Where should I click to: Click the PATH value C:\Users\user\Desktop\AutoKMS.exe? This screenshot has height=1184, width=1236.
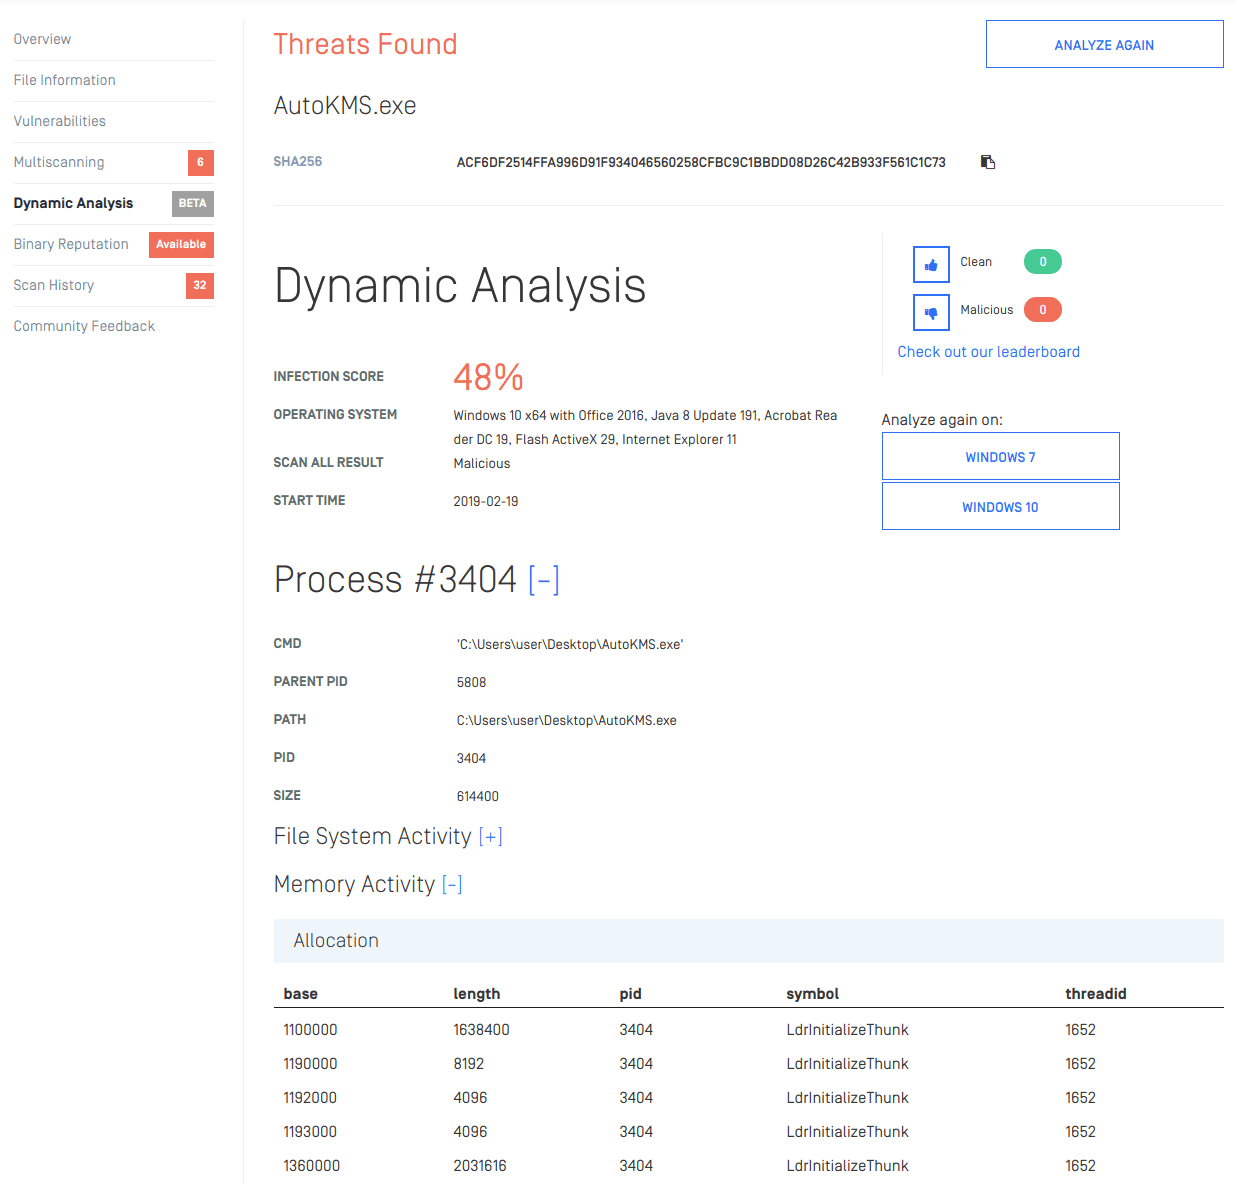[x=566, y=720]
